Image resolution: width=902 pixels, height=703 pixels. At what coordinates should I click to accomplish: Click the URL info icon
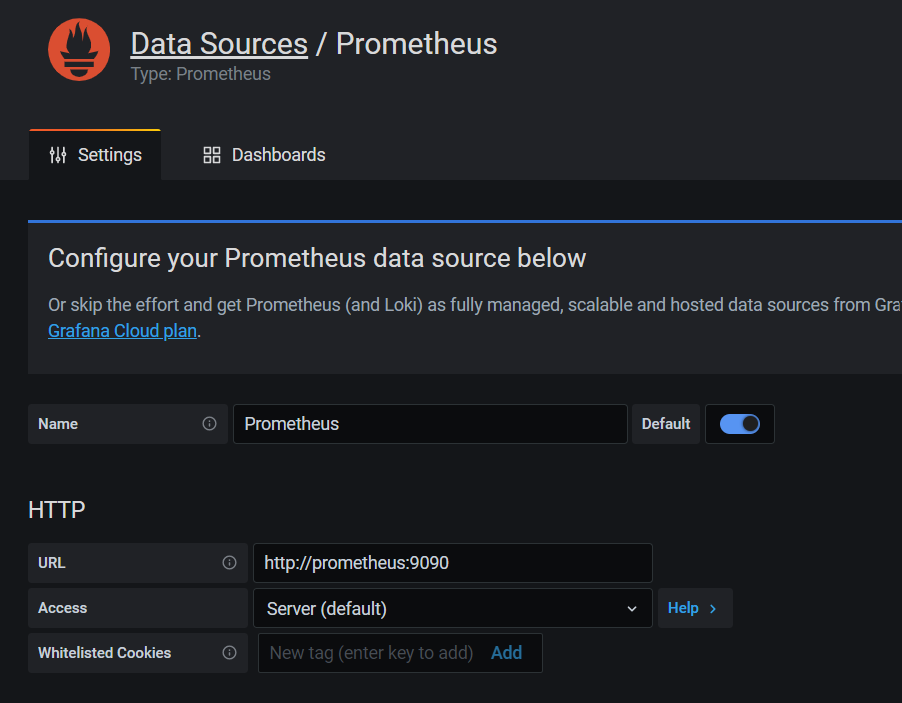229,563
